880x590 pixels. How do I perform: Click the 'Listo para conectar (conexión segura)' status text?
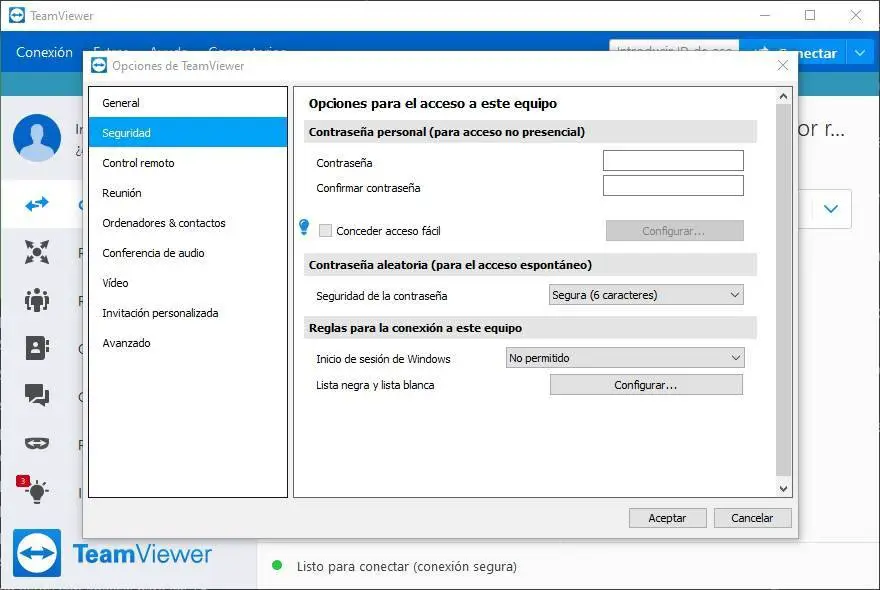click(407, 566)
